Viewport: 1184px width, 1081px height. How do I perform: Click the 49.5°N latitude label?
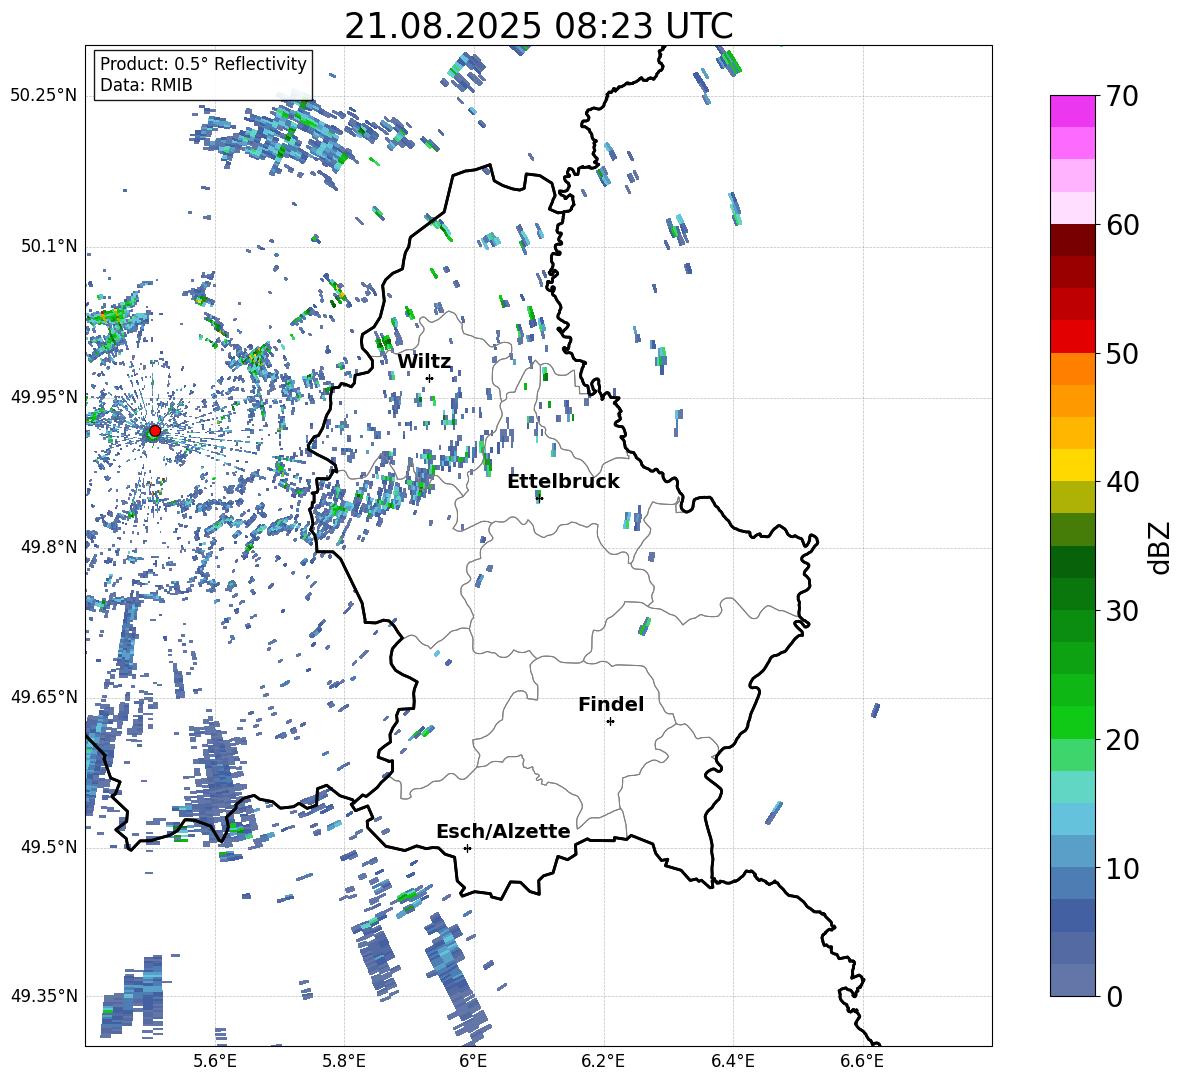[49, 847]
